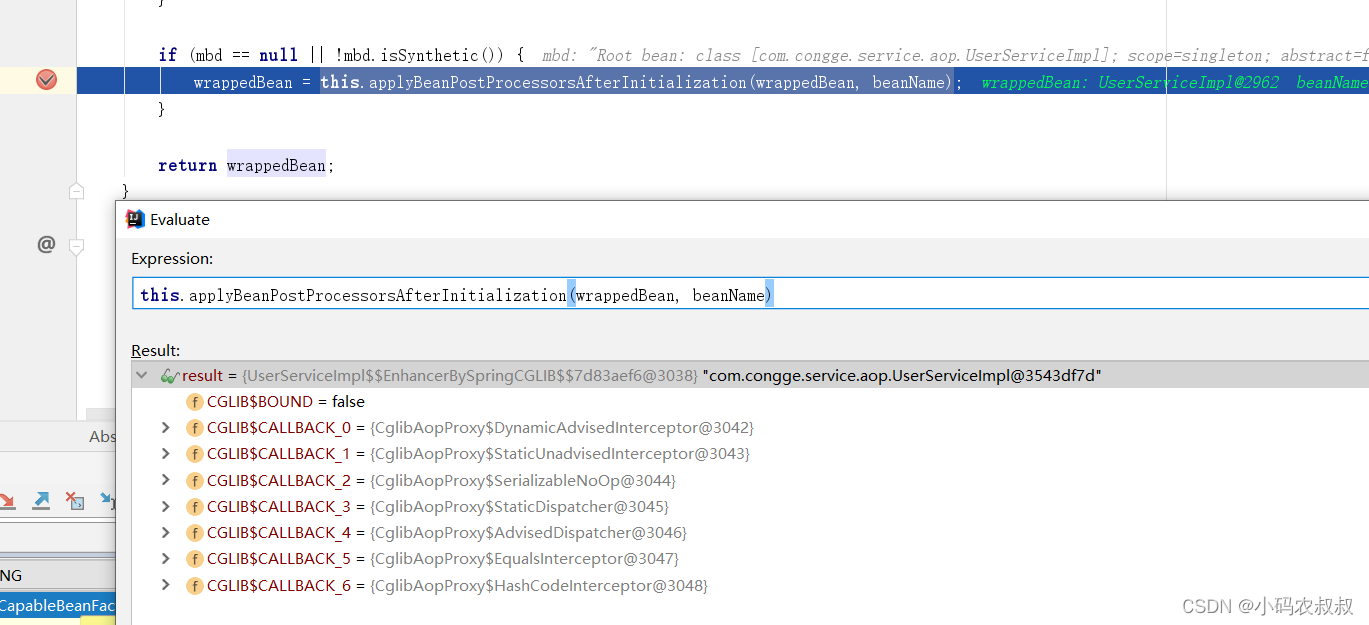The height and width of the screenshot is (625, 1369).
Task: Expand the CGLIB$CALLBACK_0 node
Action: click(x=166, y=428)
